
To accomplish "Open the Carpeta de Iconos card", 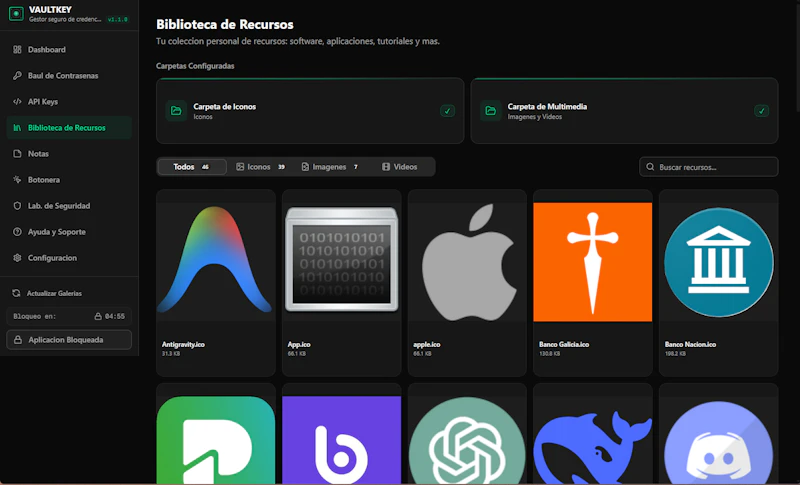I will click(310, 111).
